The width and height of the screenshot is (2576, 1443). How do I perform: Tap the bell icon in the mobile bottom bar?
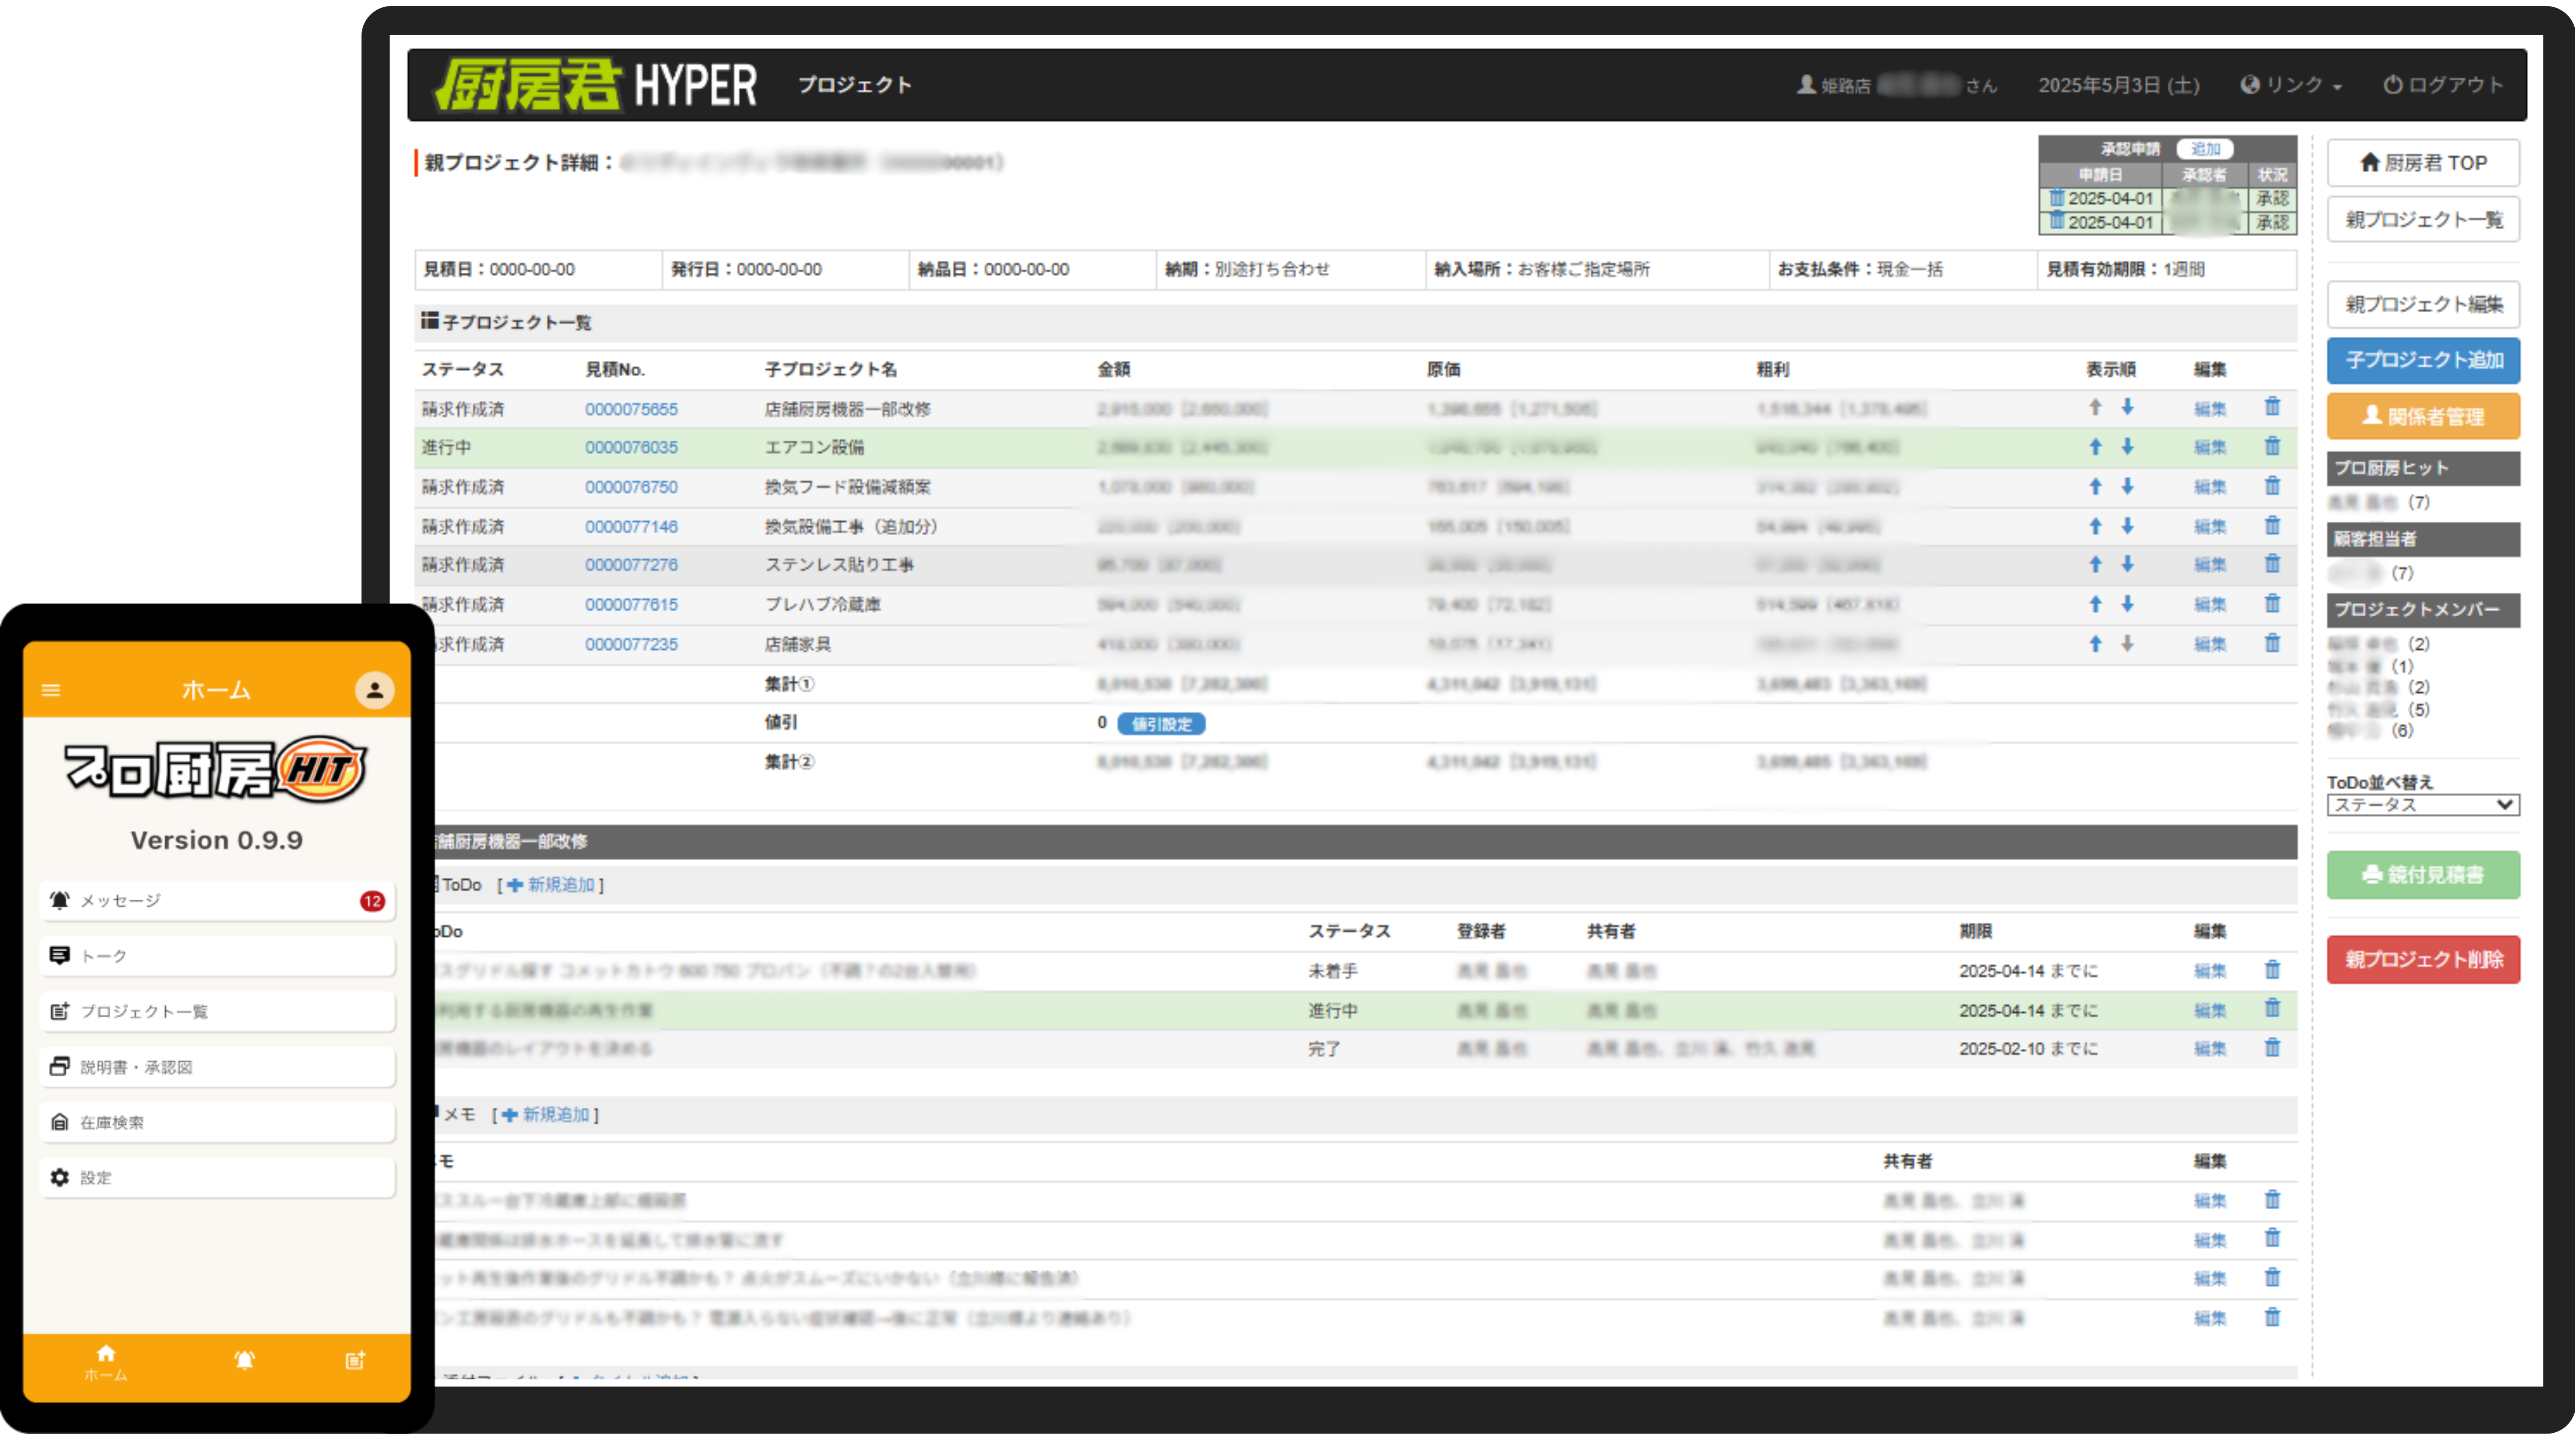(244, 1360)
